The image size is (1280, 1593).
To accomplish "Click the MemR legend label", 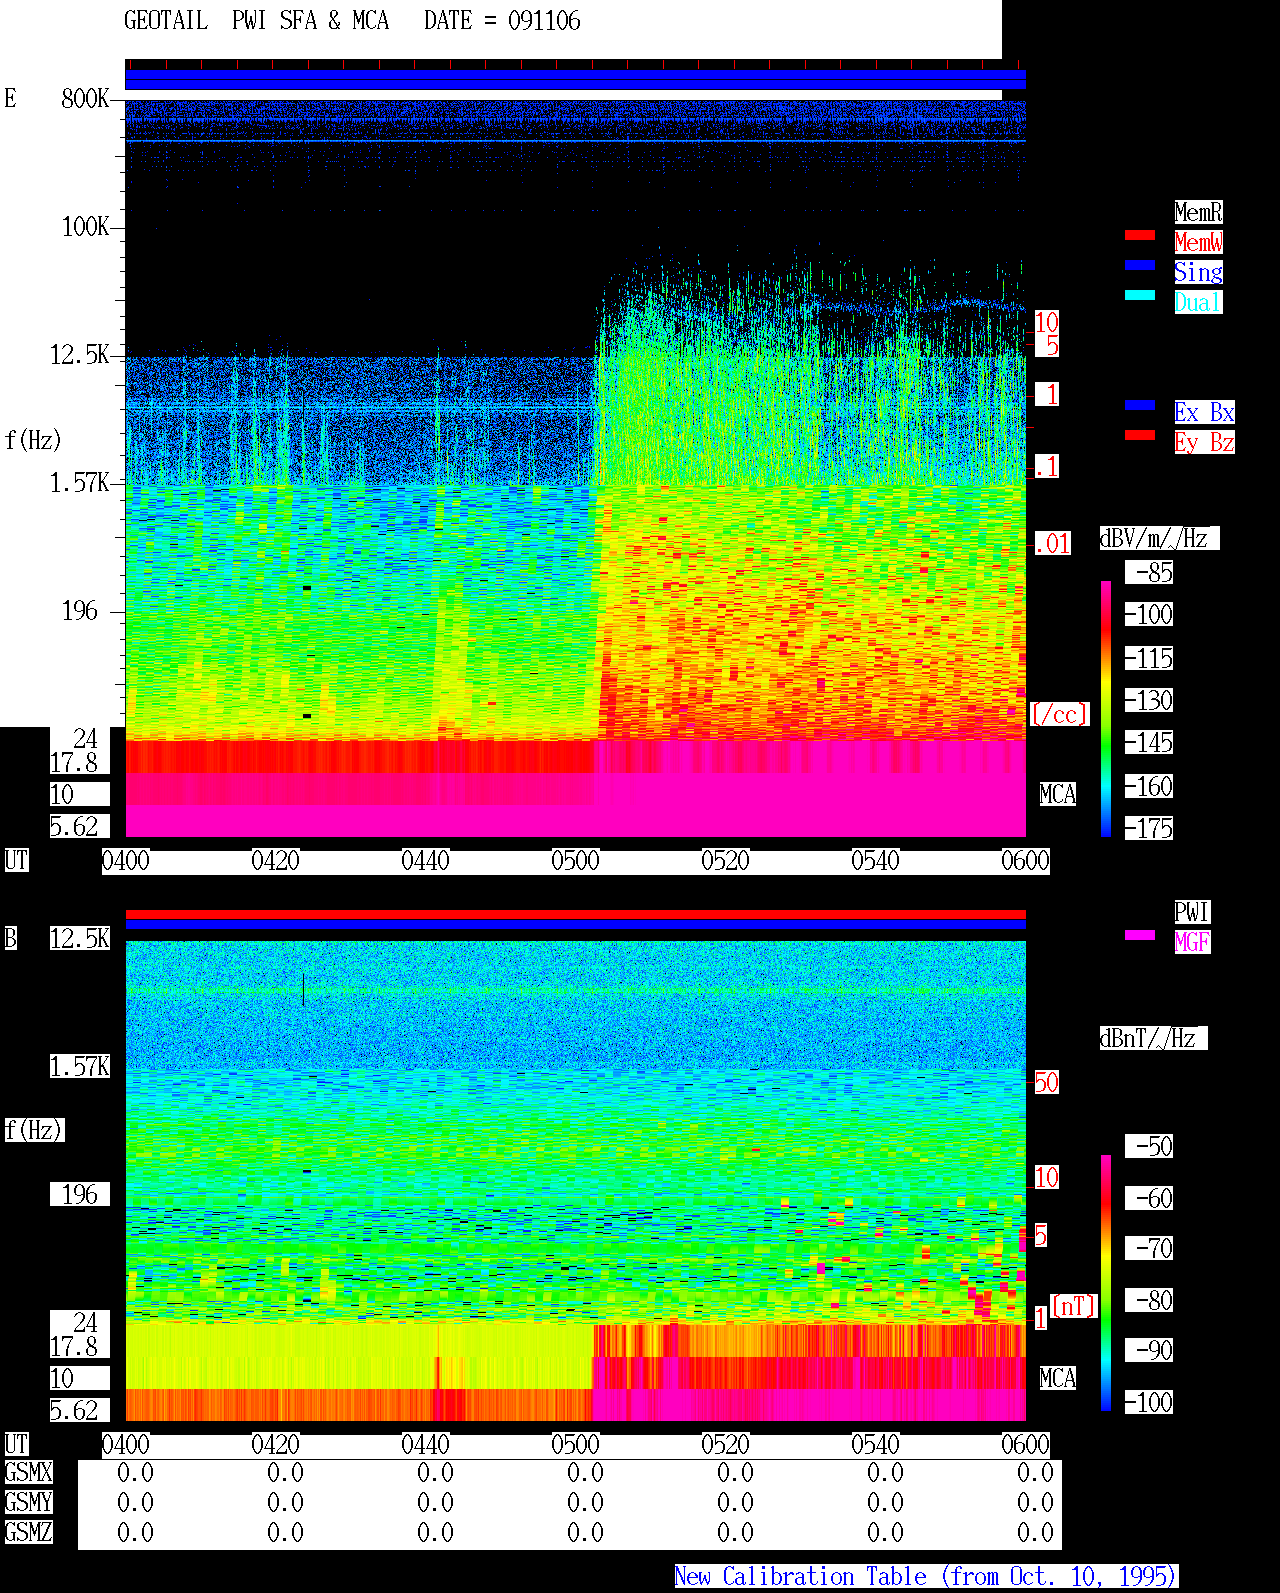I will tap(1198, 212).
